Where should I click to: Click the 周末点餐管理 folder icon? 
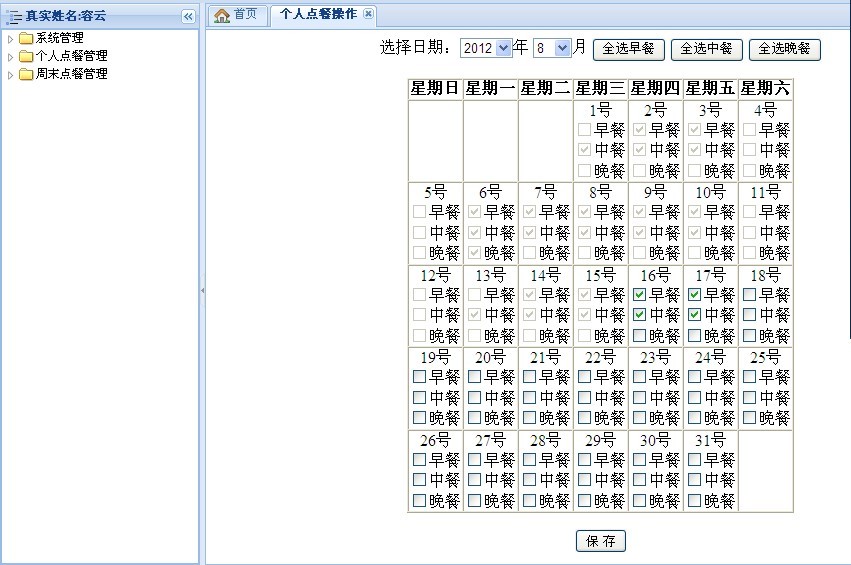[26, 74]
